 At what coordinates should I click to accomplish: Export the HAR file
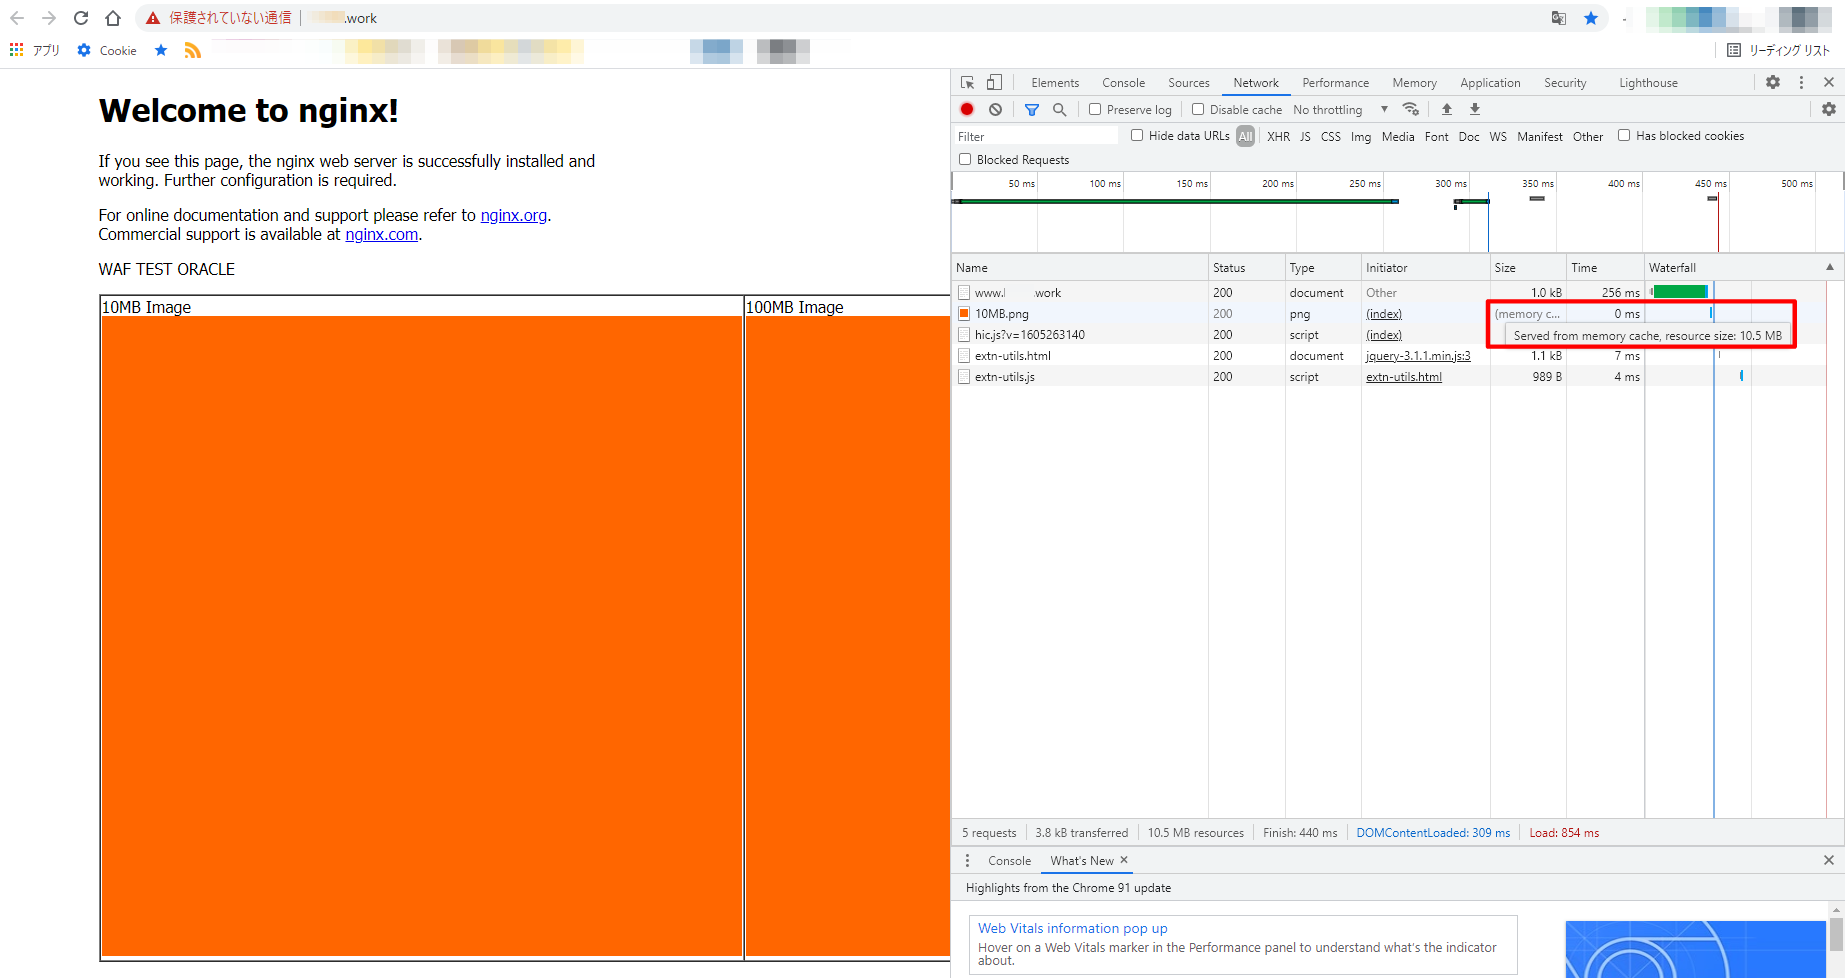(1475, 109)
